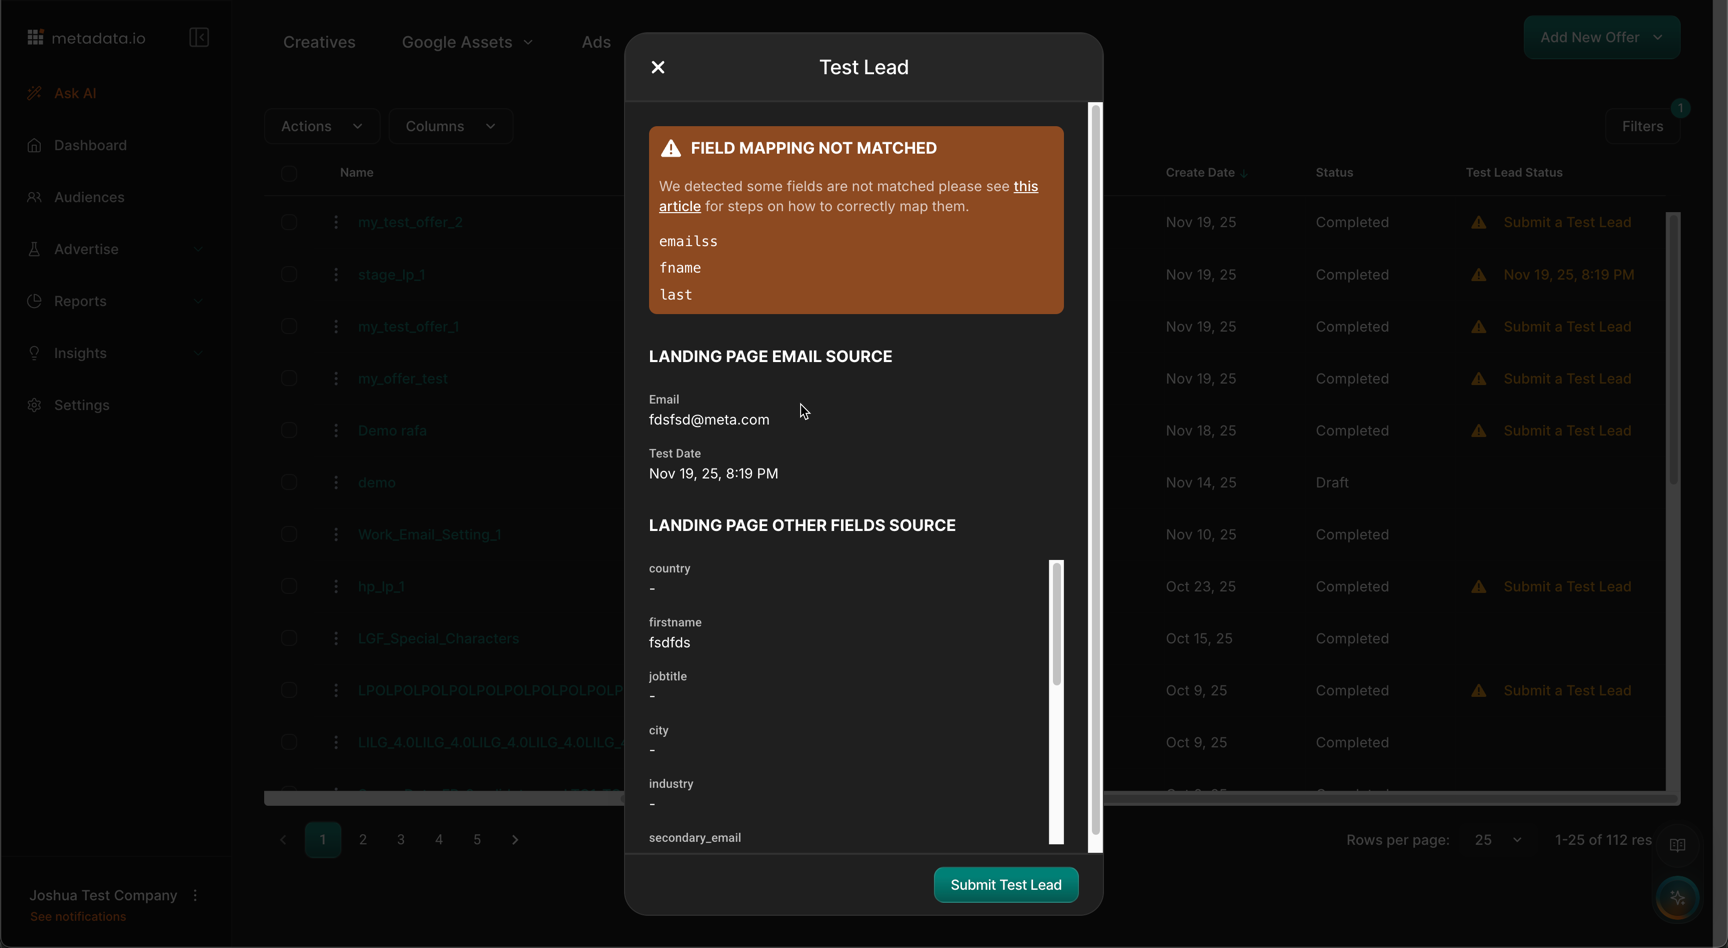Select checkbox for my_test_offer_1 row
The height and width of the screenshot is (948, 1728).
289,327
